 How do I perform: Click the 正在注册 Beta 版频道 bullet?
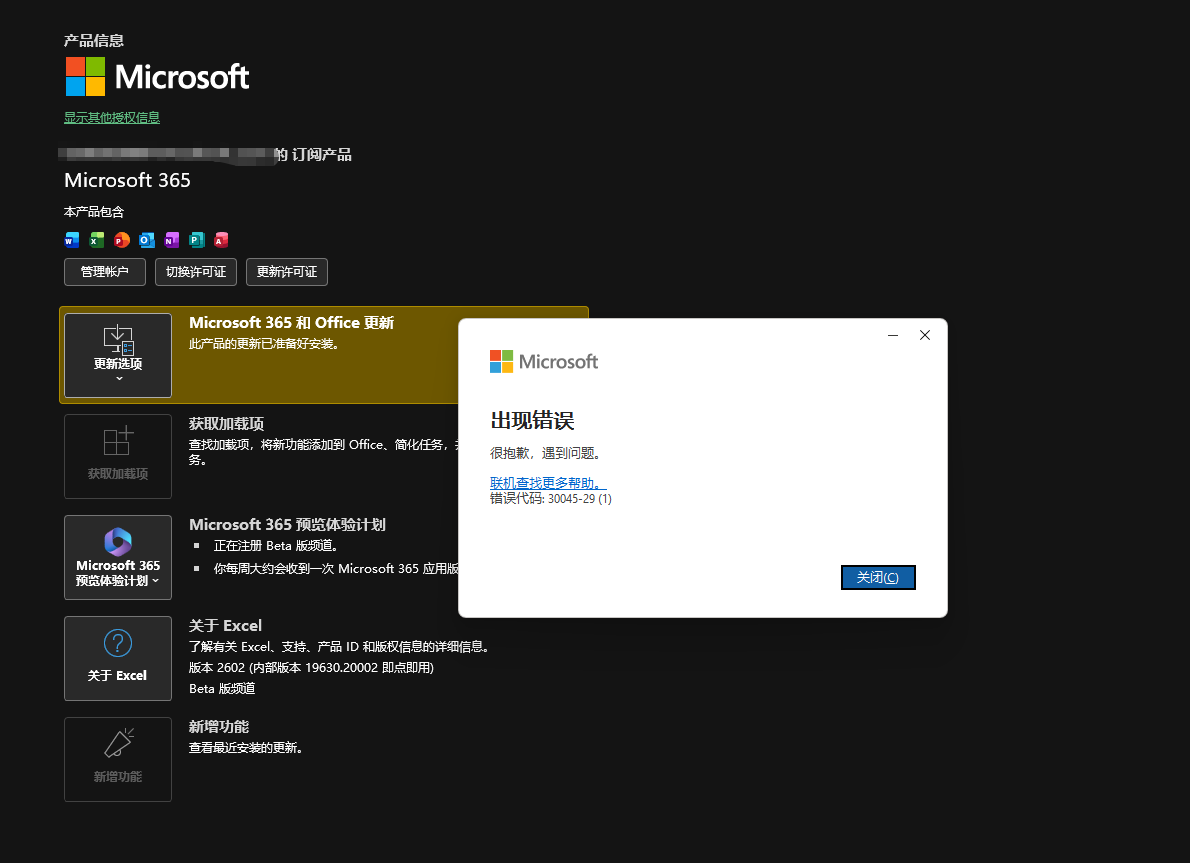[x=276, y=546]
